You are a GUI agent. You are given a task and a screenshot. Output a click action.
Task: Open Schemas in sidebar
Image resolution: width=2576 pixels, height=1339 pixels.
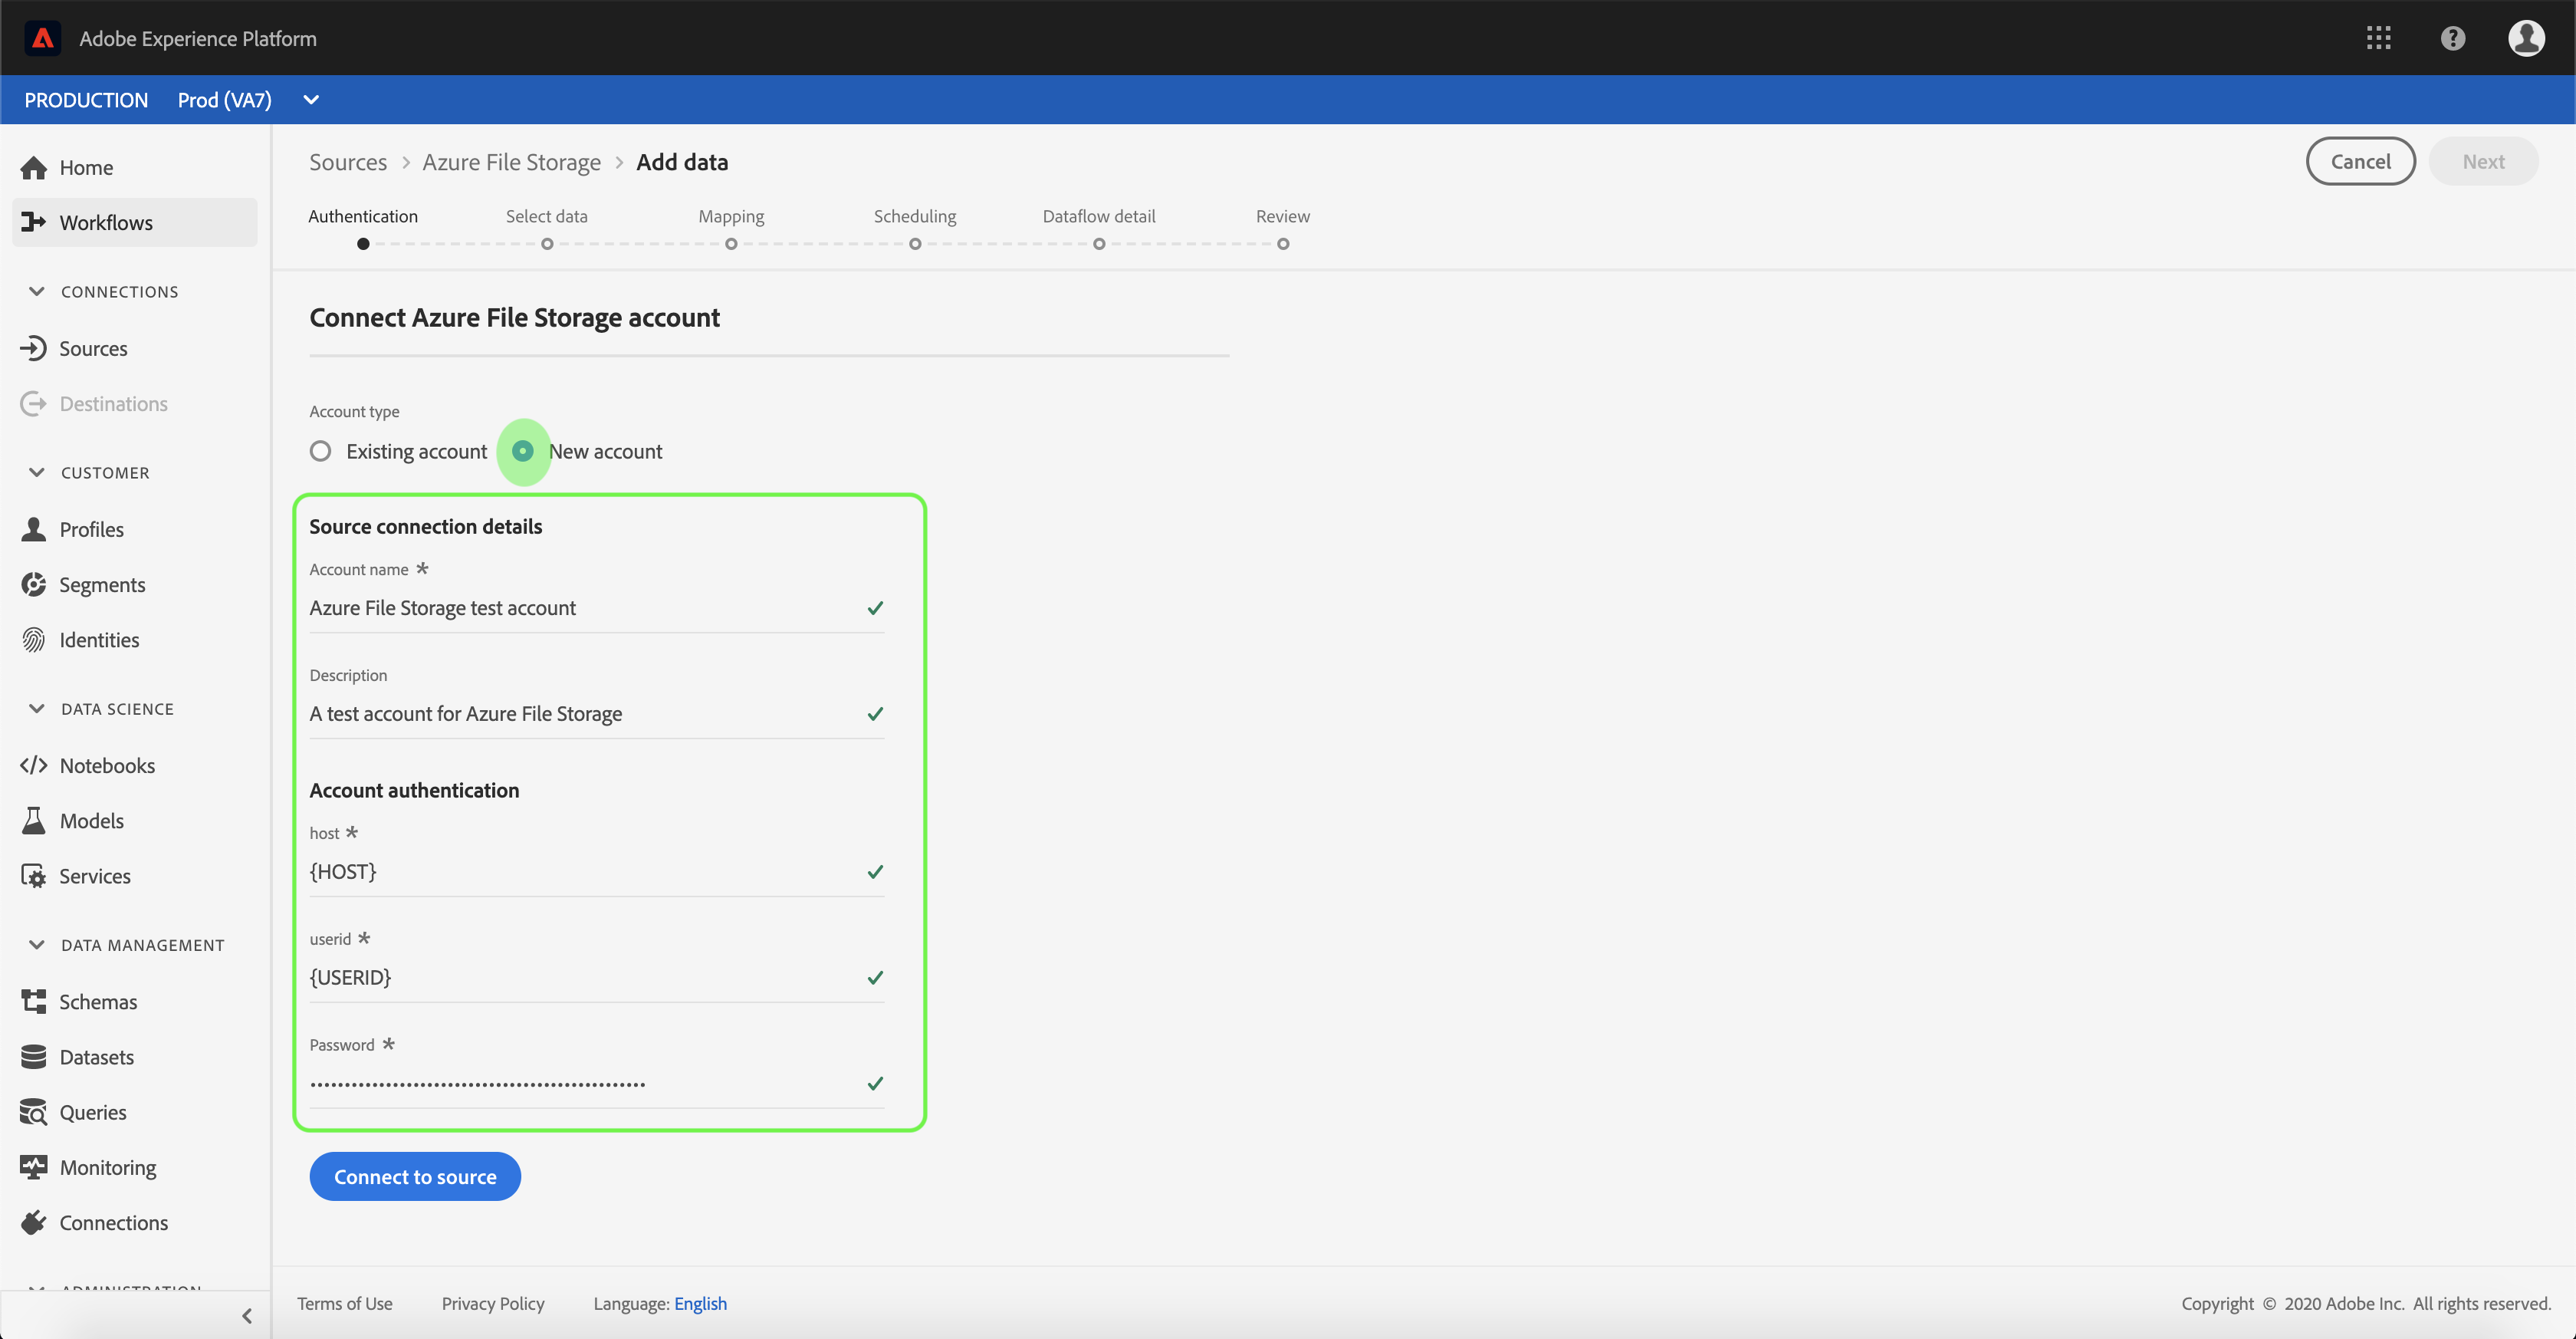coord(98,1001)
